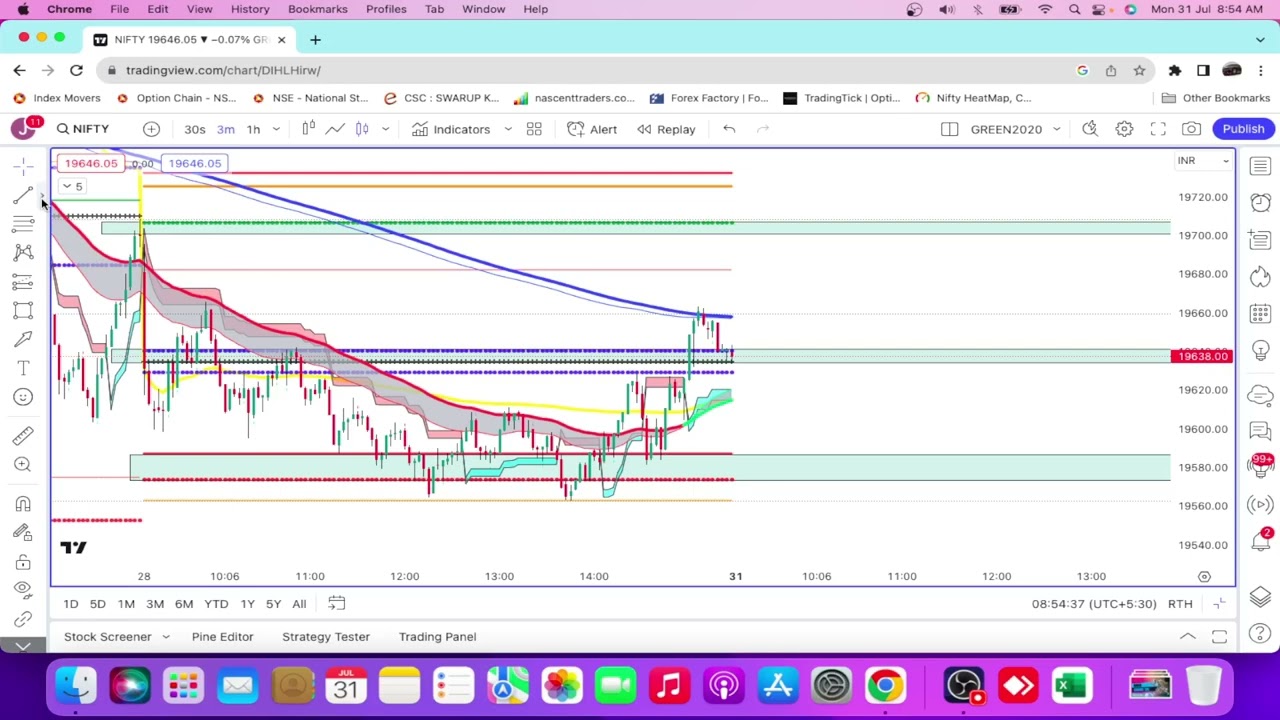1280x720 pixels.
Task: Switch to the 3m timeframe
Action: tap(226, 129)
